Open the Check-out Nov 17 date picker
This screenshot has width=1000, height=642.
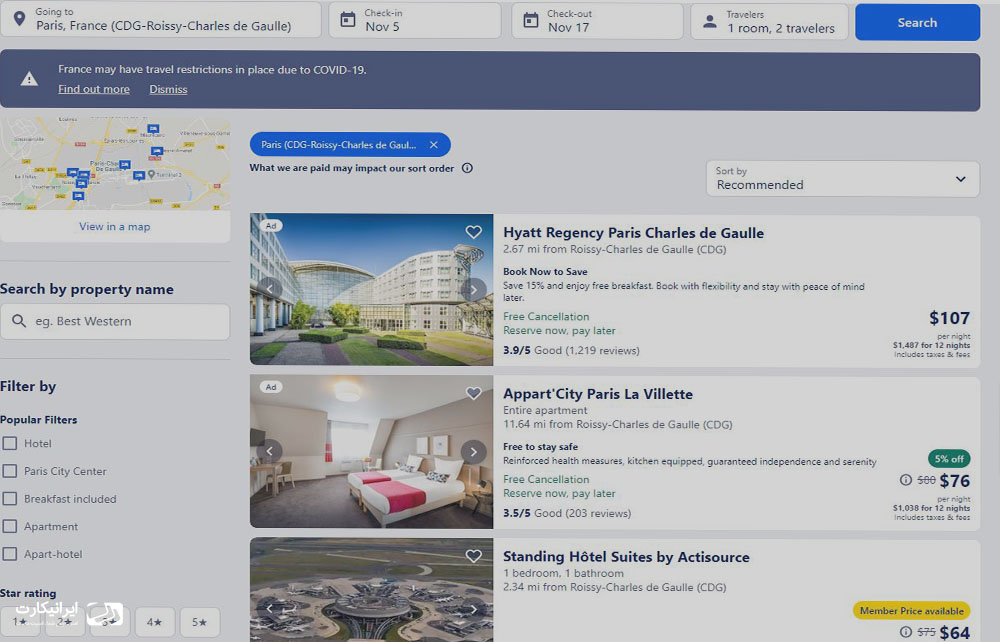click(597, 21)
